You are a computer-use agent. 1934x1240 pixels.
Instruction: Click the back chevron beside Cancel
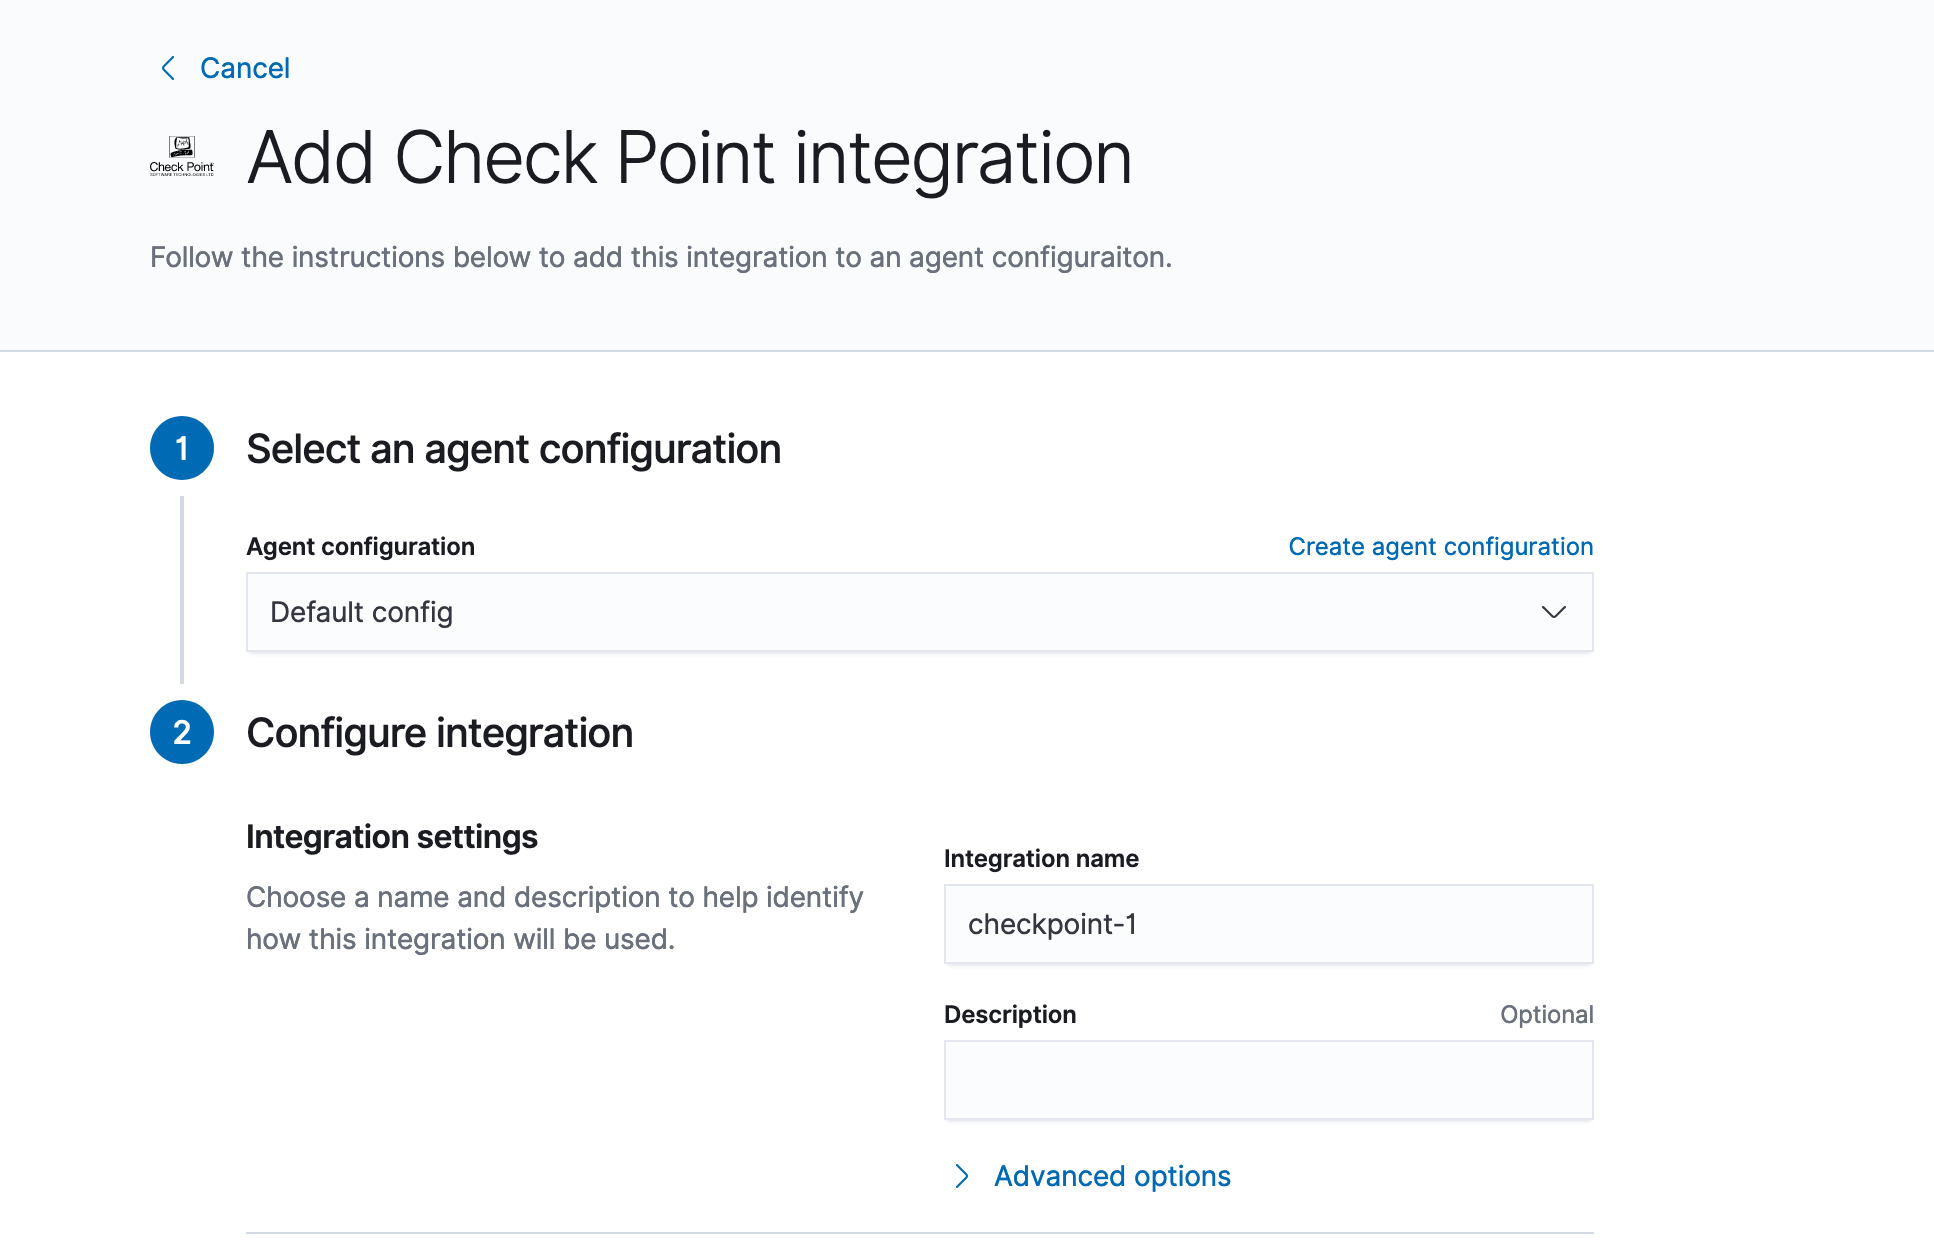[168, 68]
